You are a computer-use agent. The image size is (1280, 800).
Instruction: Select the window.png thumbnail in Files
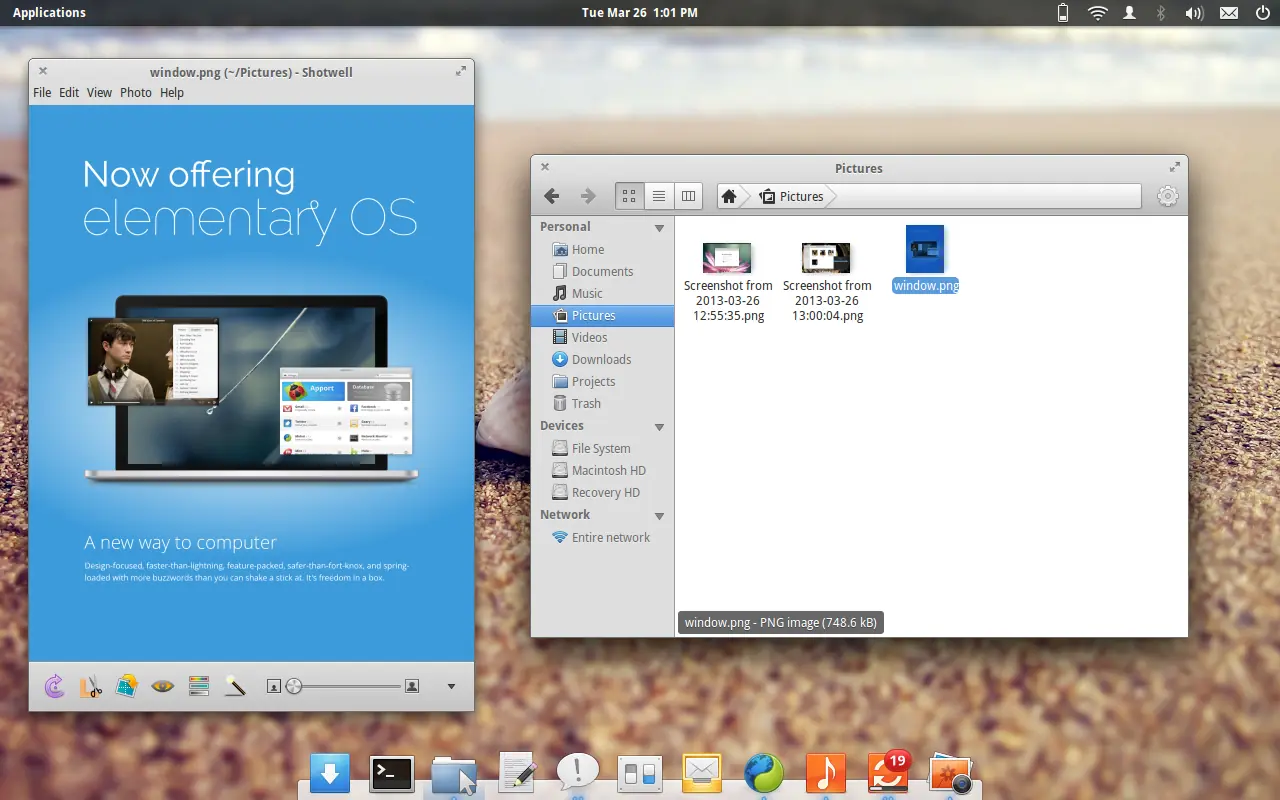pyautogui.click(x=924, y=248)
